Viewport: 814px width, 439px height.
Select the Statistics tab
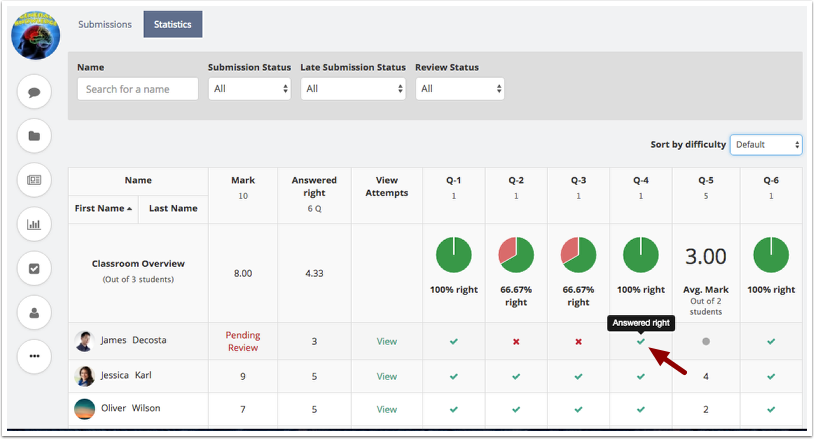172,24
